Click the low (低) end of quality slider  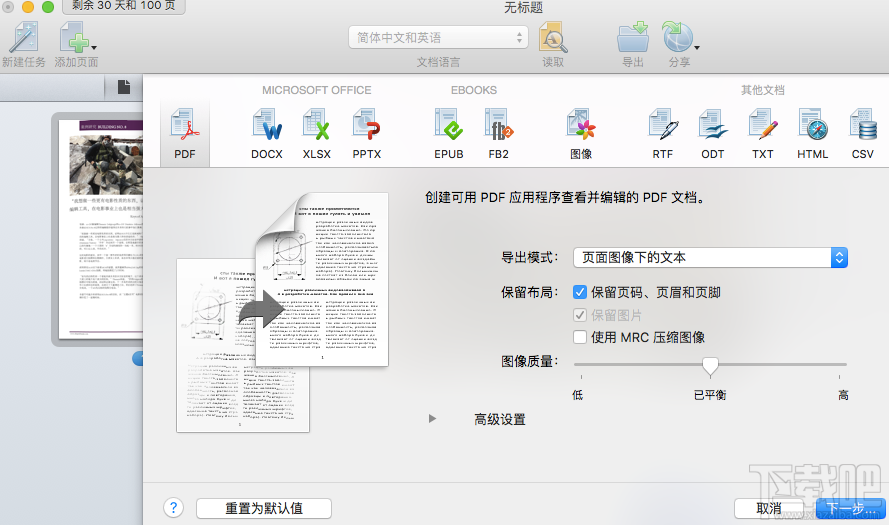[577, 395]
